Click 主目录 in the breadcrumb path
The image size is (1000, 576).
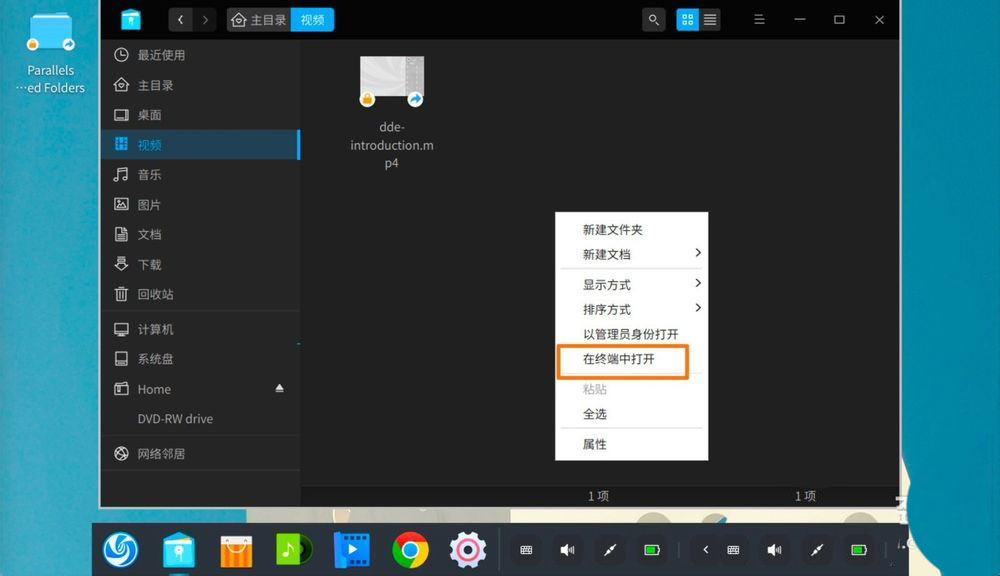coord(259,19)
